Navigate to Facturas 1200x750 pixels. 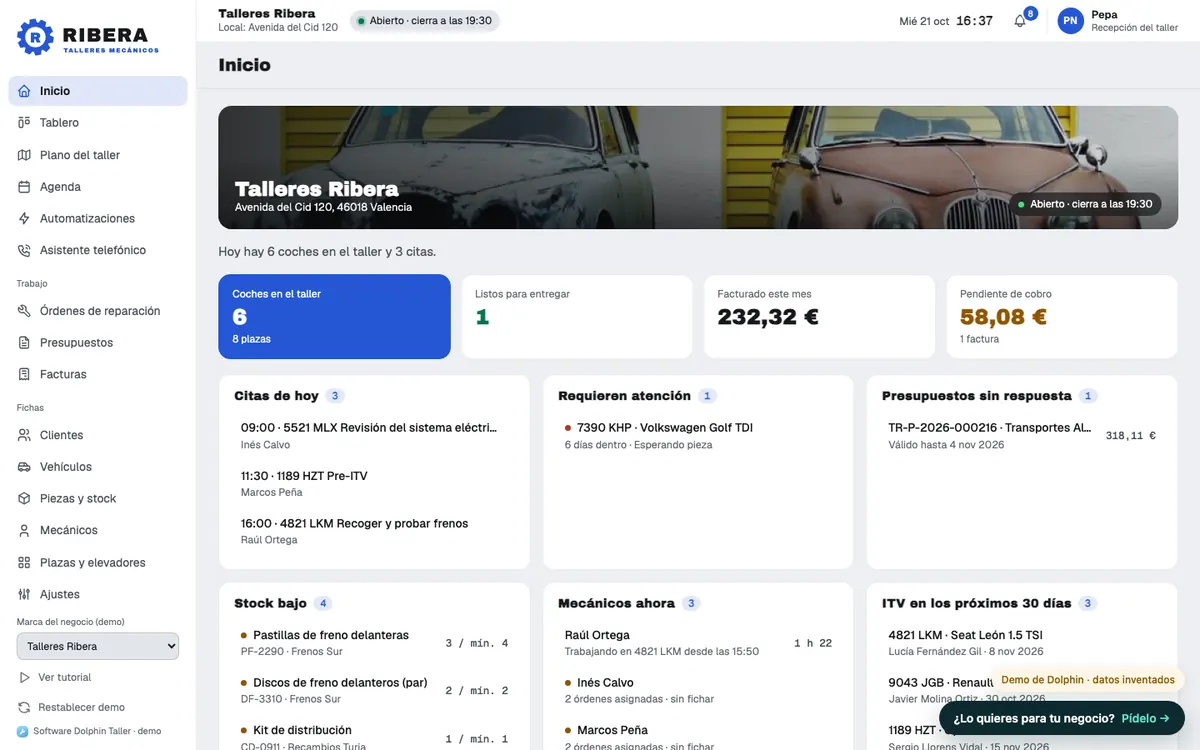[x=98, y=374]
